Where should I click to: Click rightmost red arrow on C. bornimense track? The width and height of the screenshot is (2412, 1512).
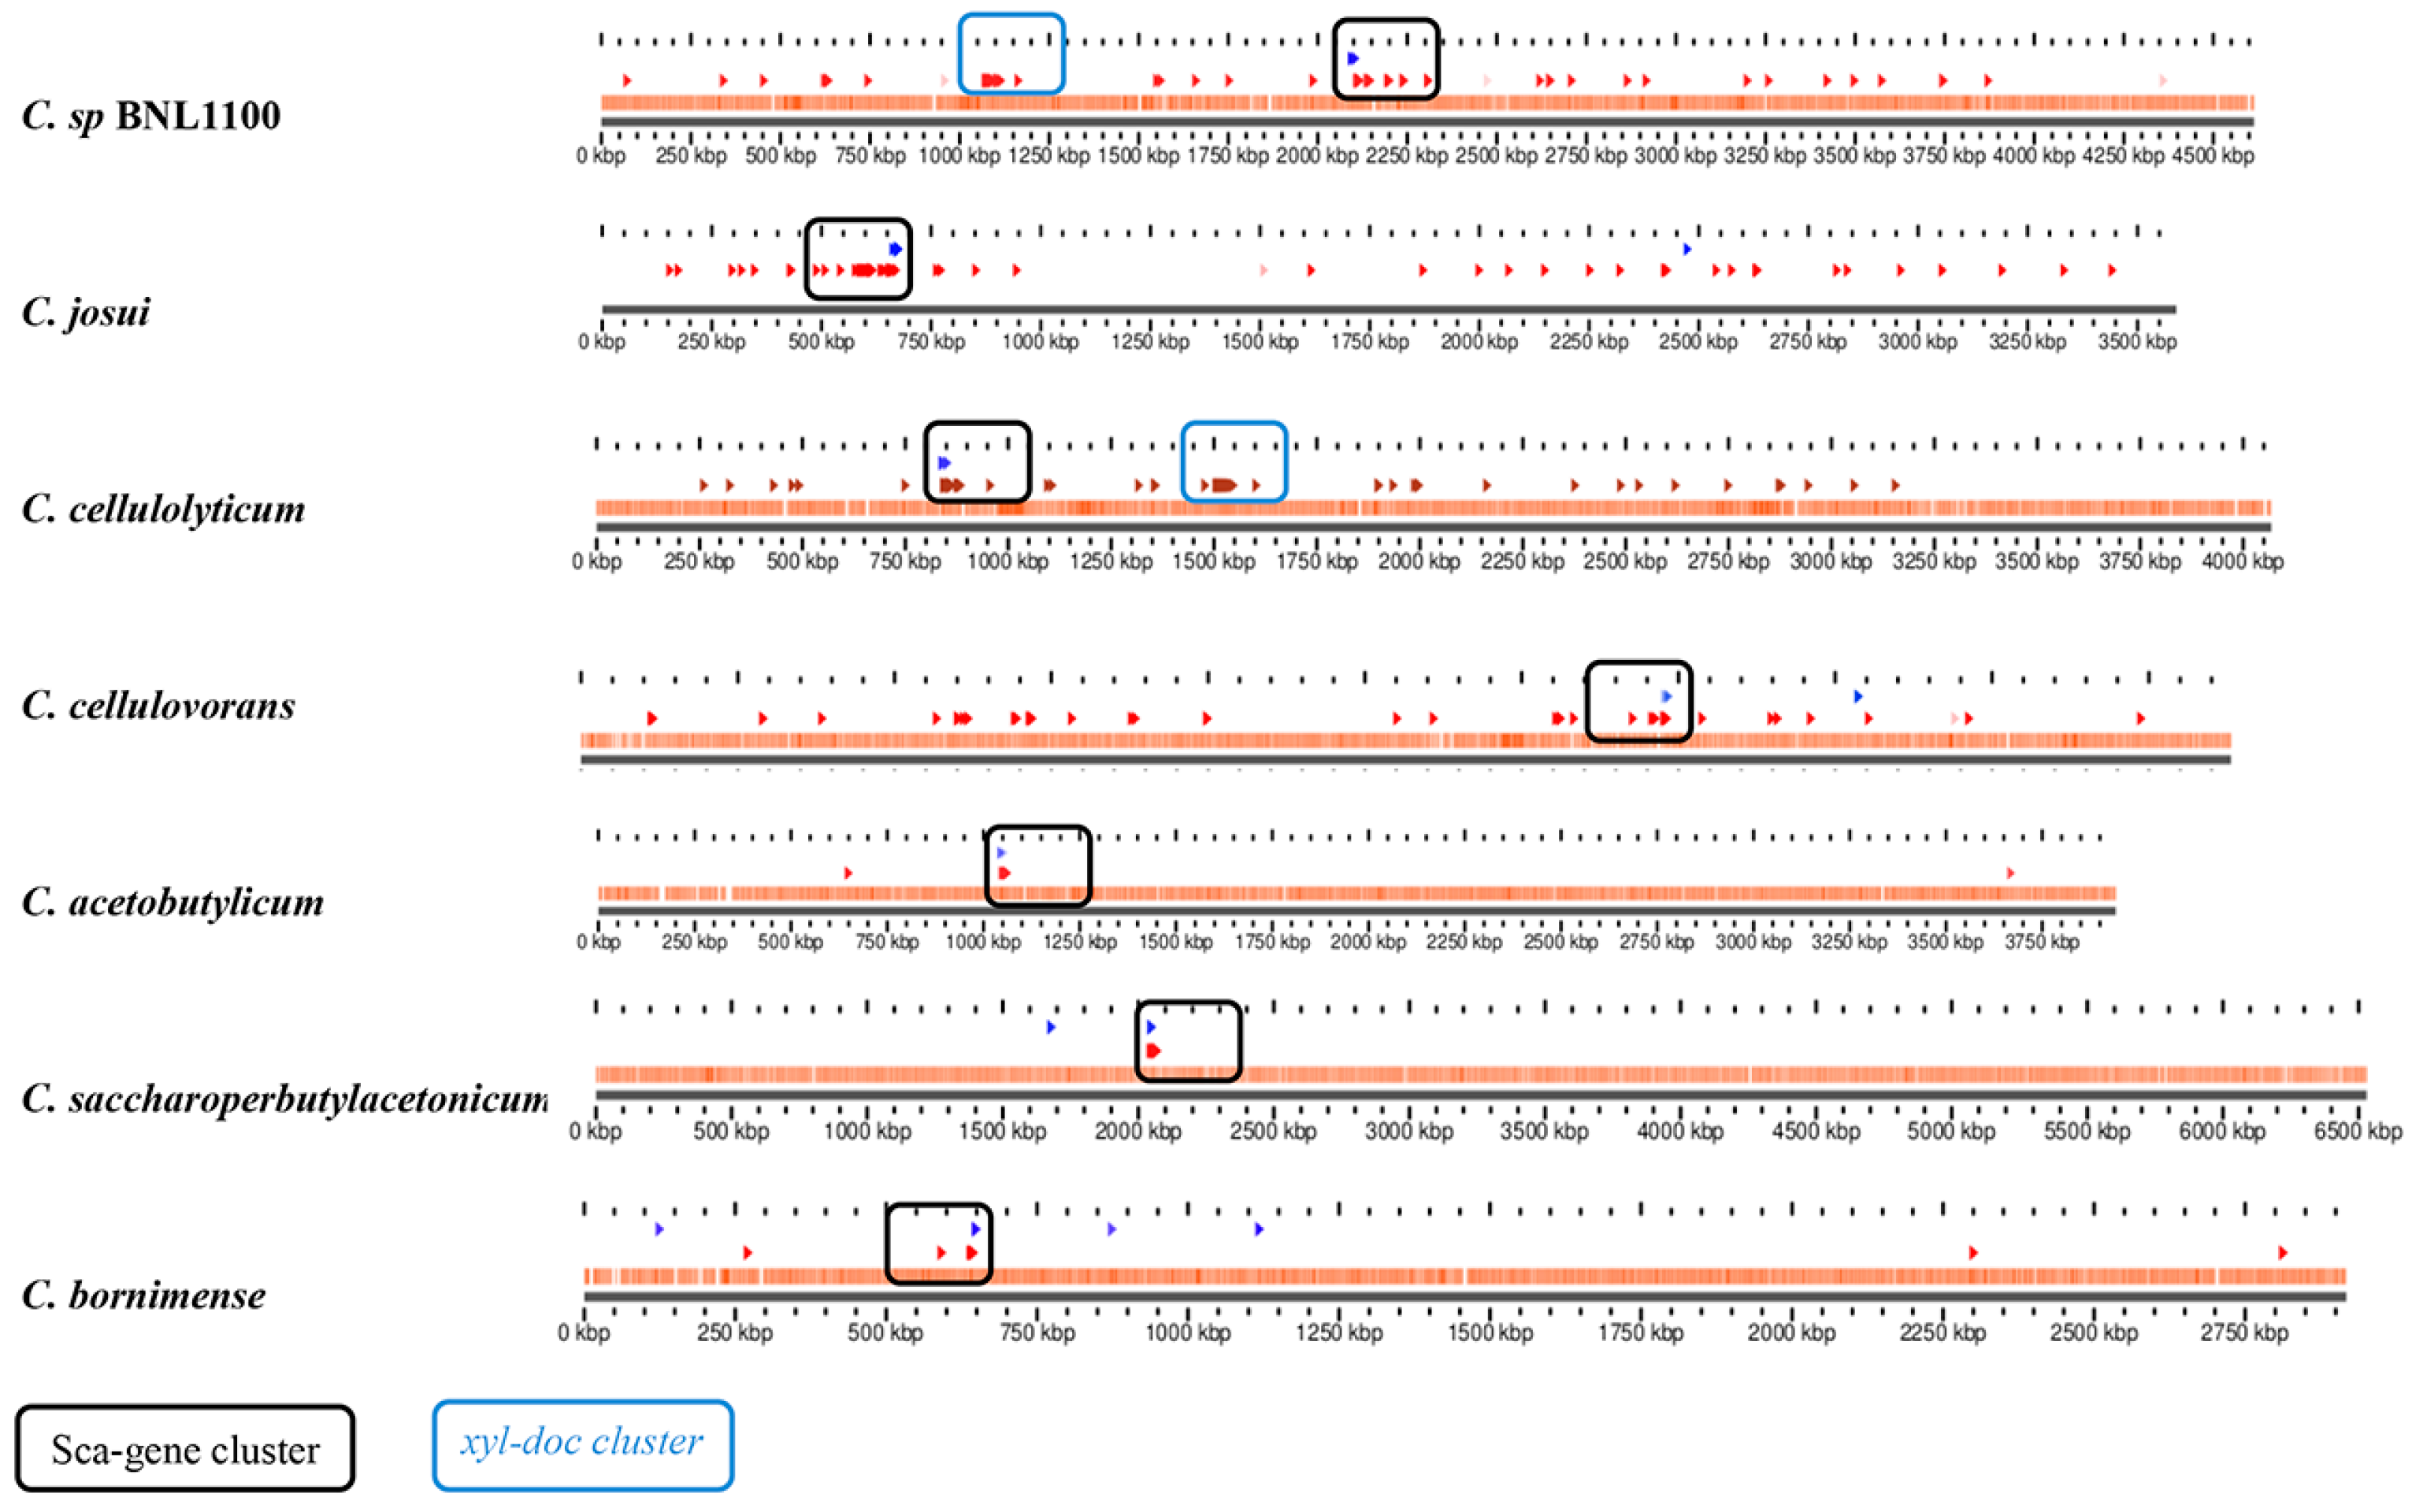pos(2282,1252)
